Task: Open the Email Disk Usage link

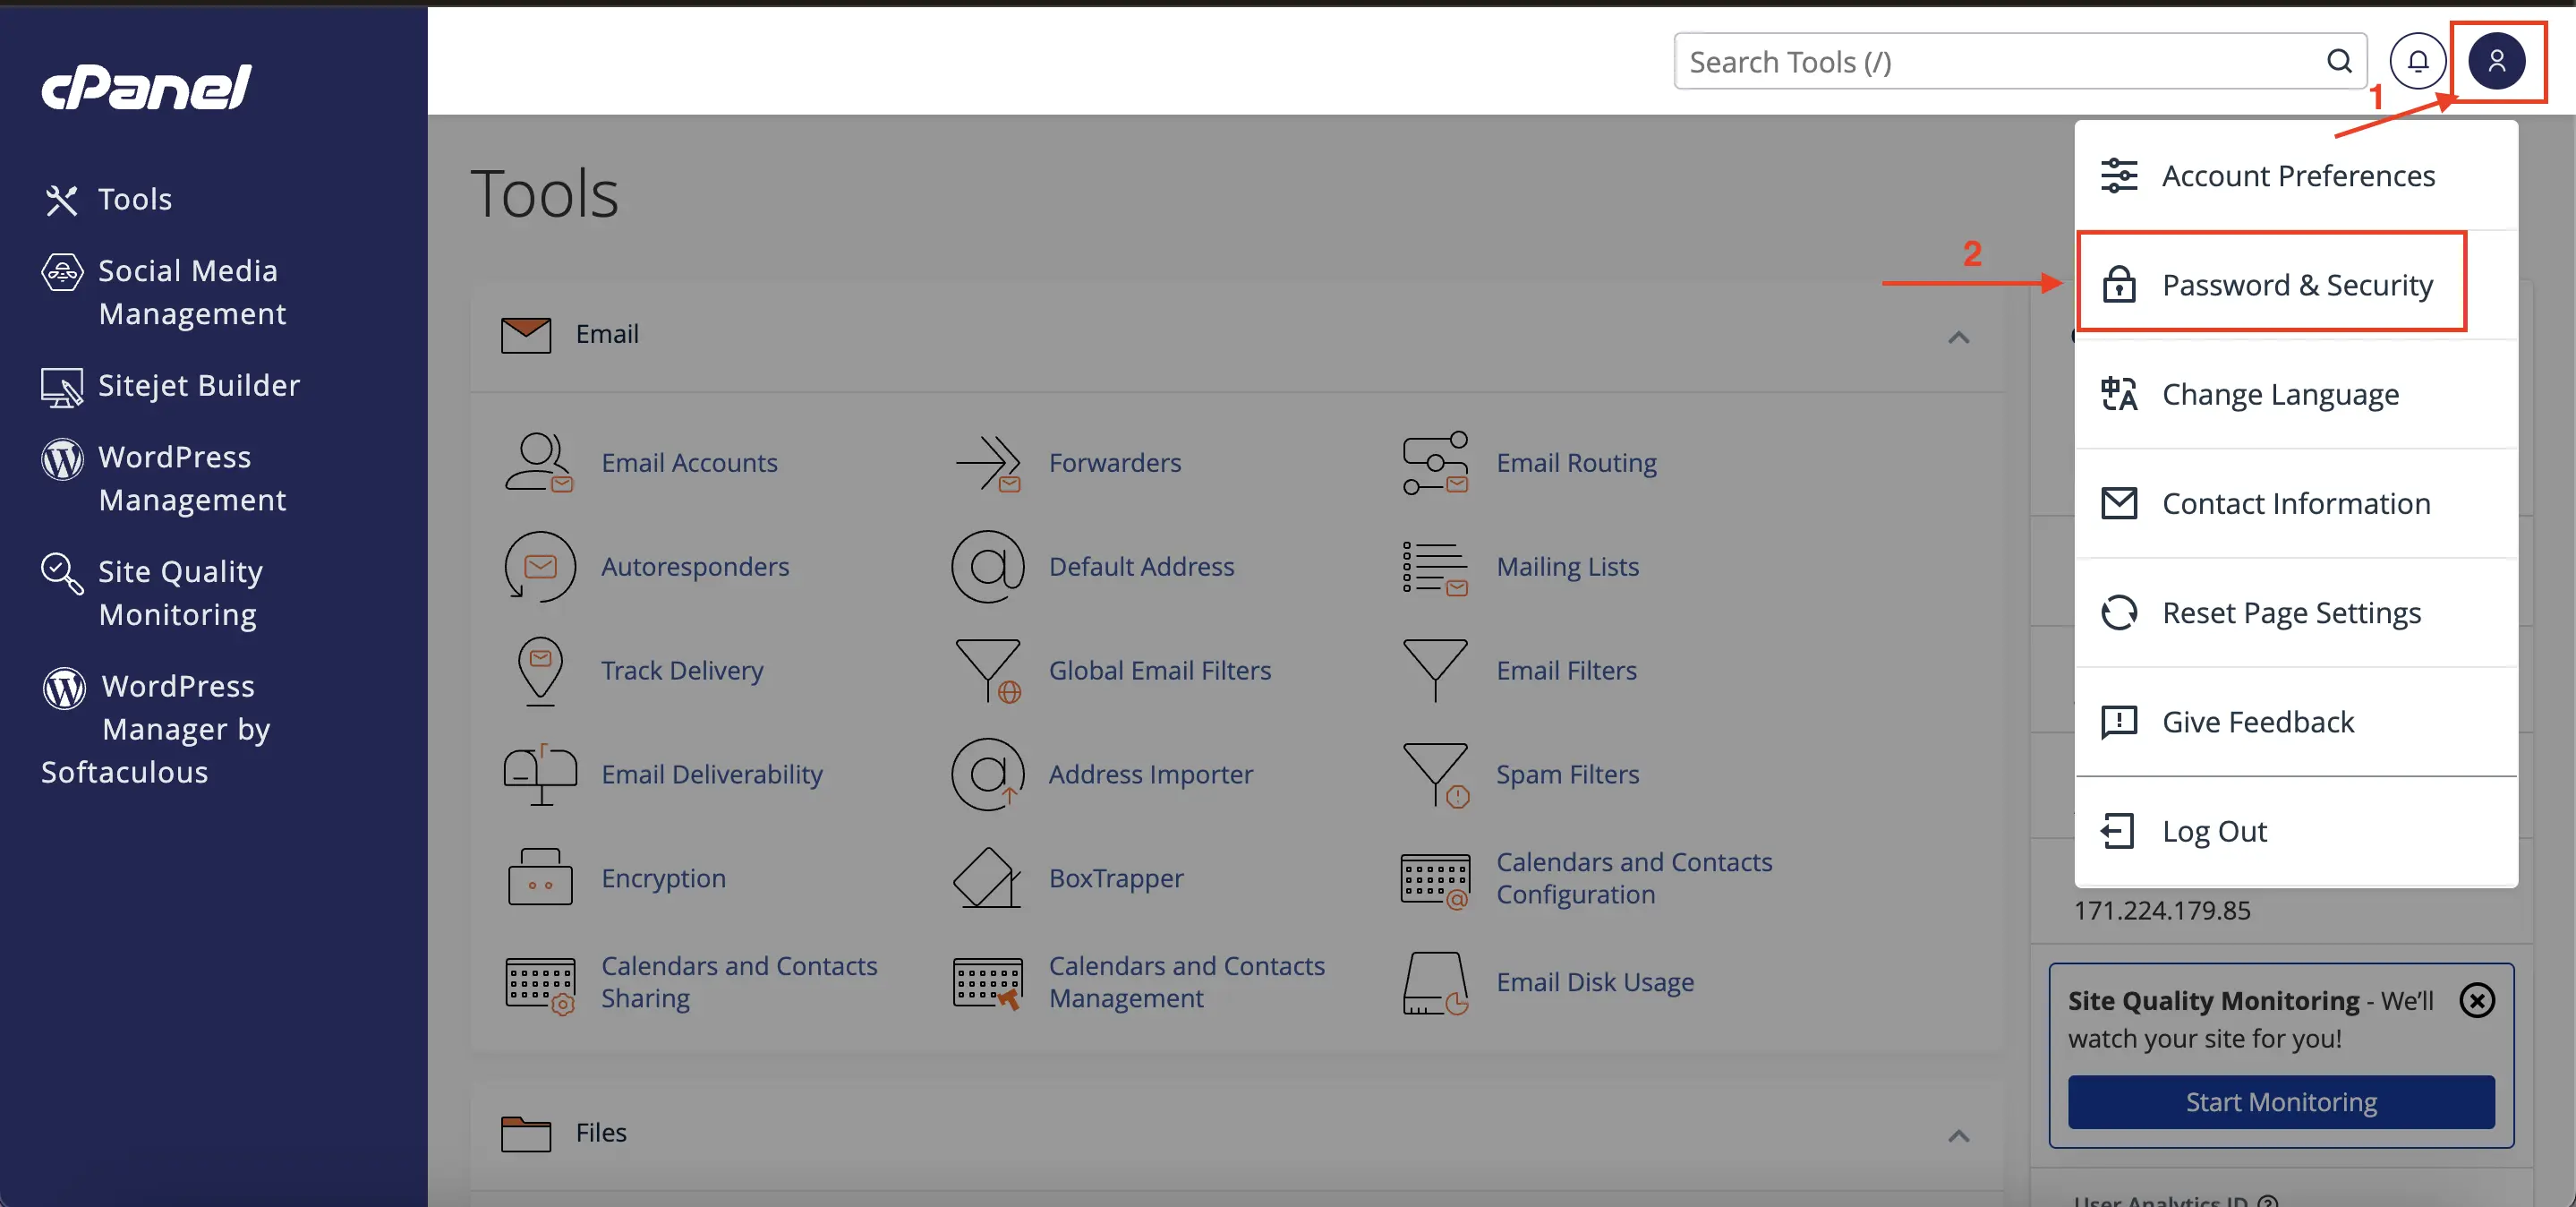Action: [x=1595, y=982]
